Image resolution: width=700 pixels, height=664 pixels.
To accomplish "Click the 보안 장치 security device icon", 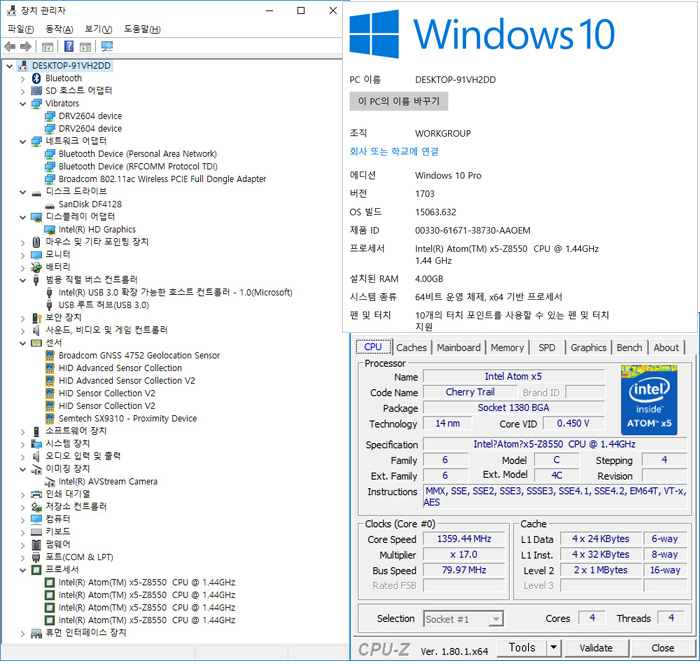I will tap(37, 317).
